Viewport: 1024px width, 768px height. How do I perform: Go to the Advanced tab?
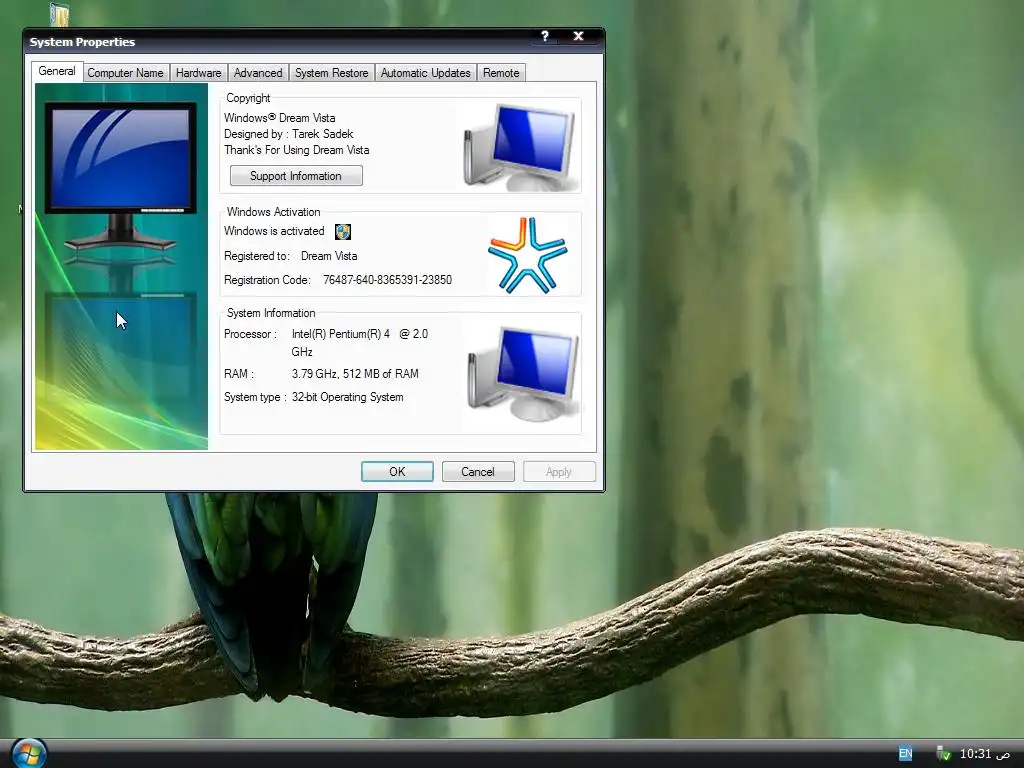tap(258, 73)
